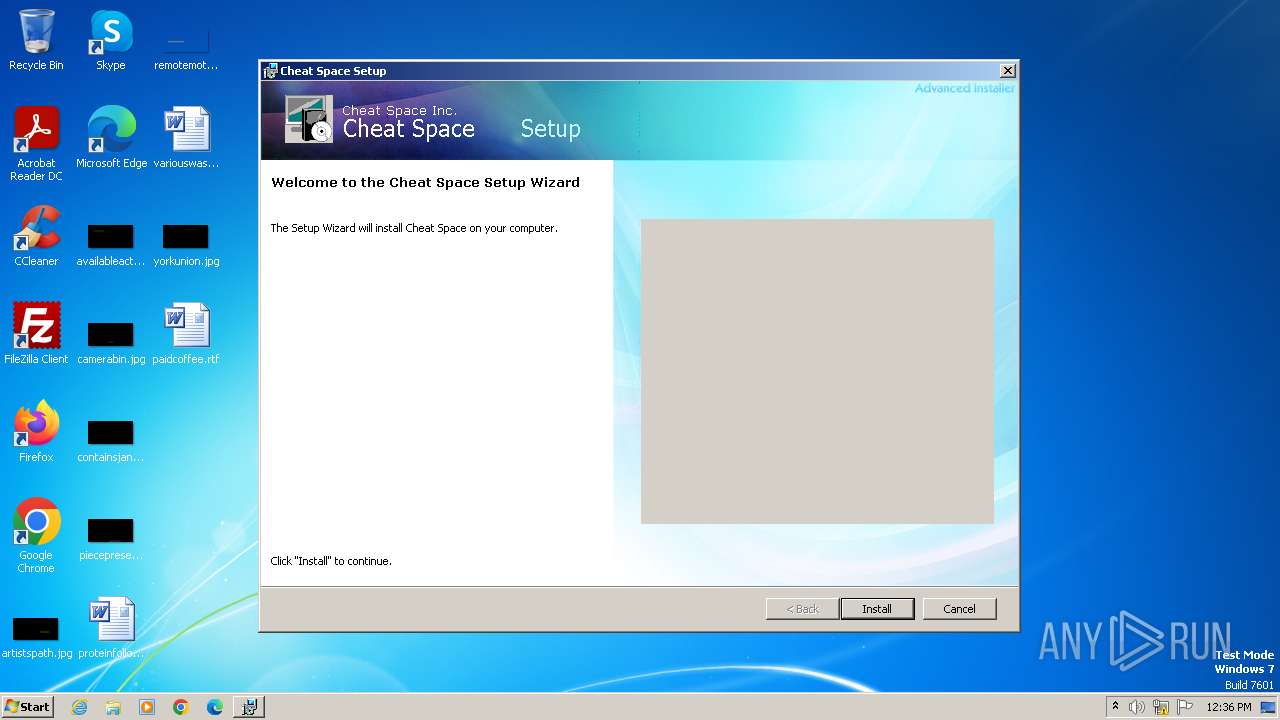Click the 12:36 PM clock
The width and height of the screenshot is (1280, 720).
1229,707
